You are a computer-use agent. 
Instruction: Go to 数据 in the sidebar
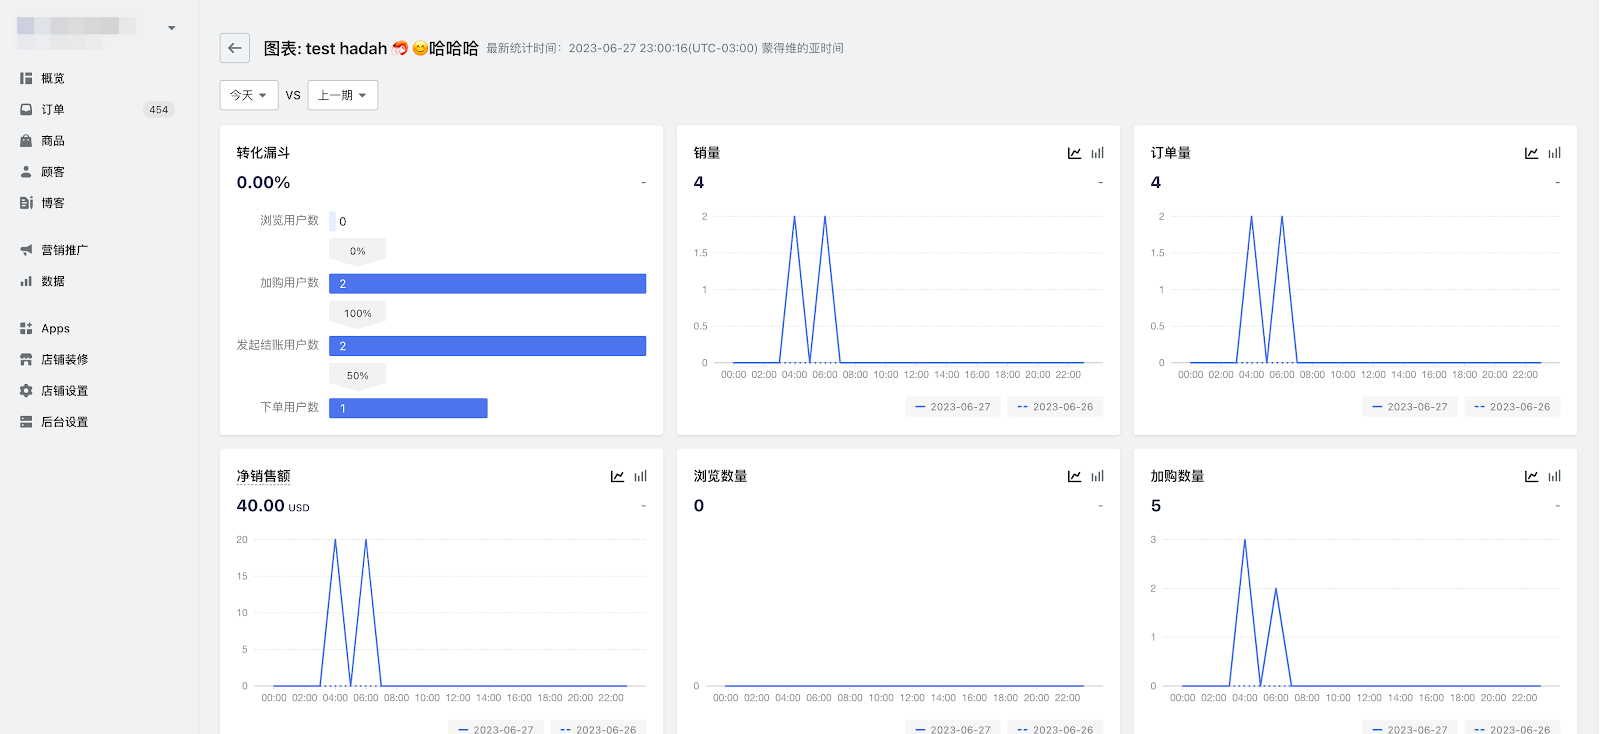[53, 281]
